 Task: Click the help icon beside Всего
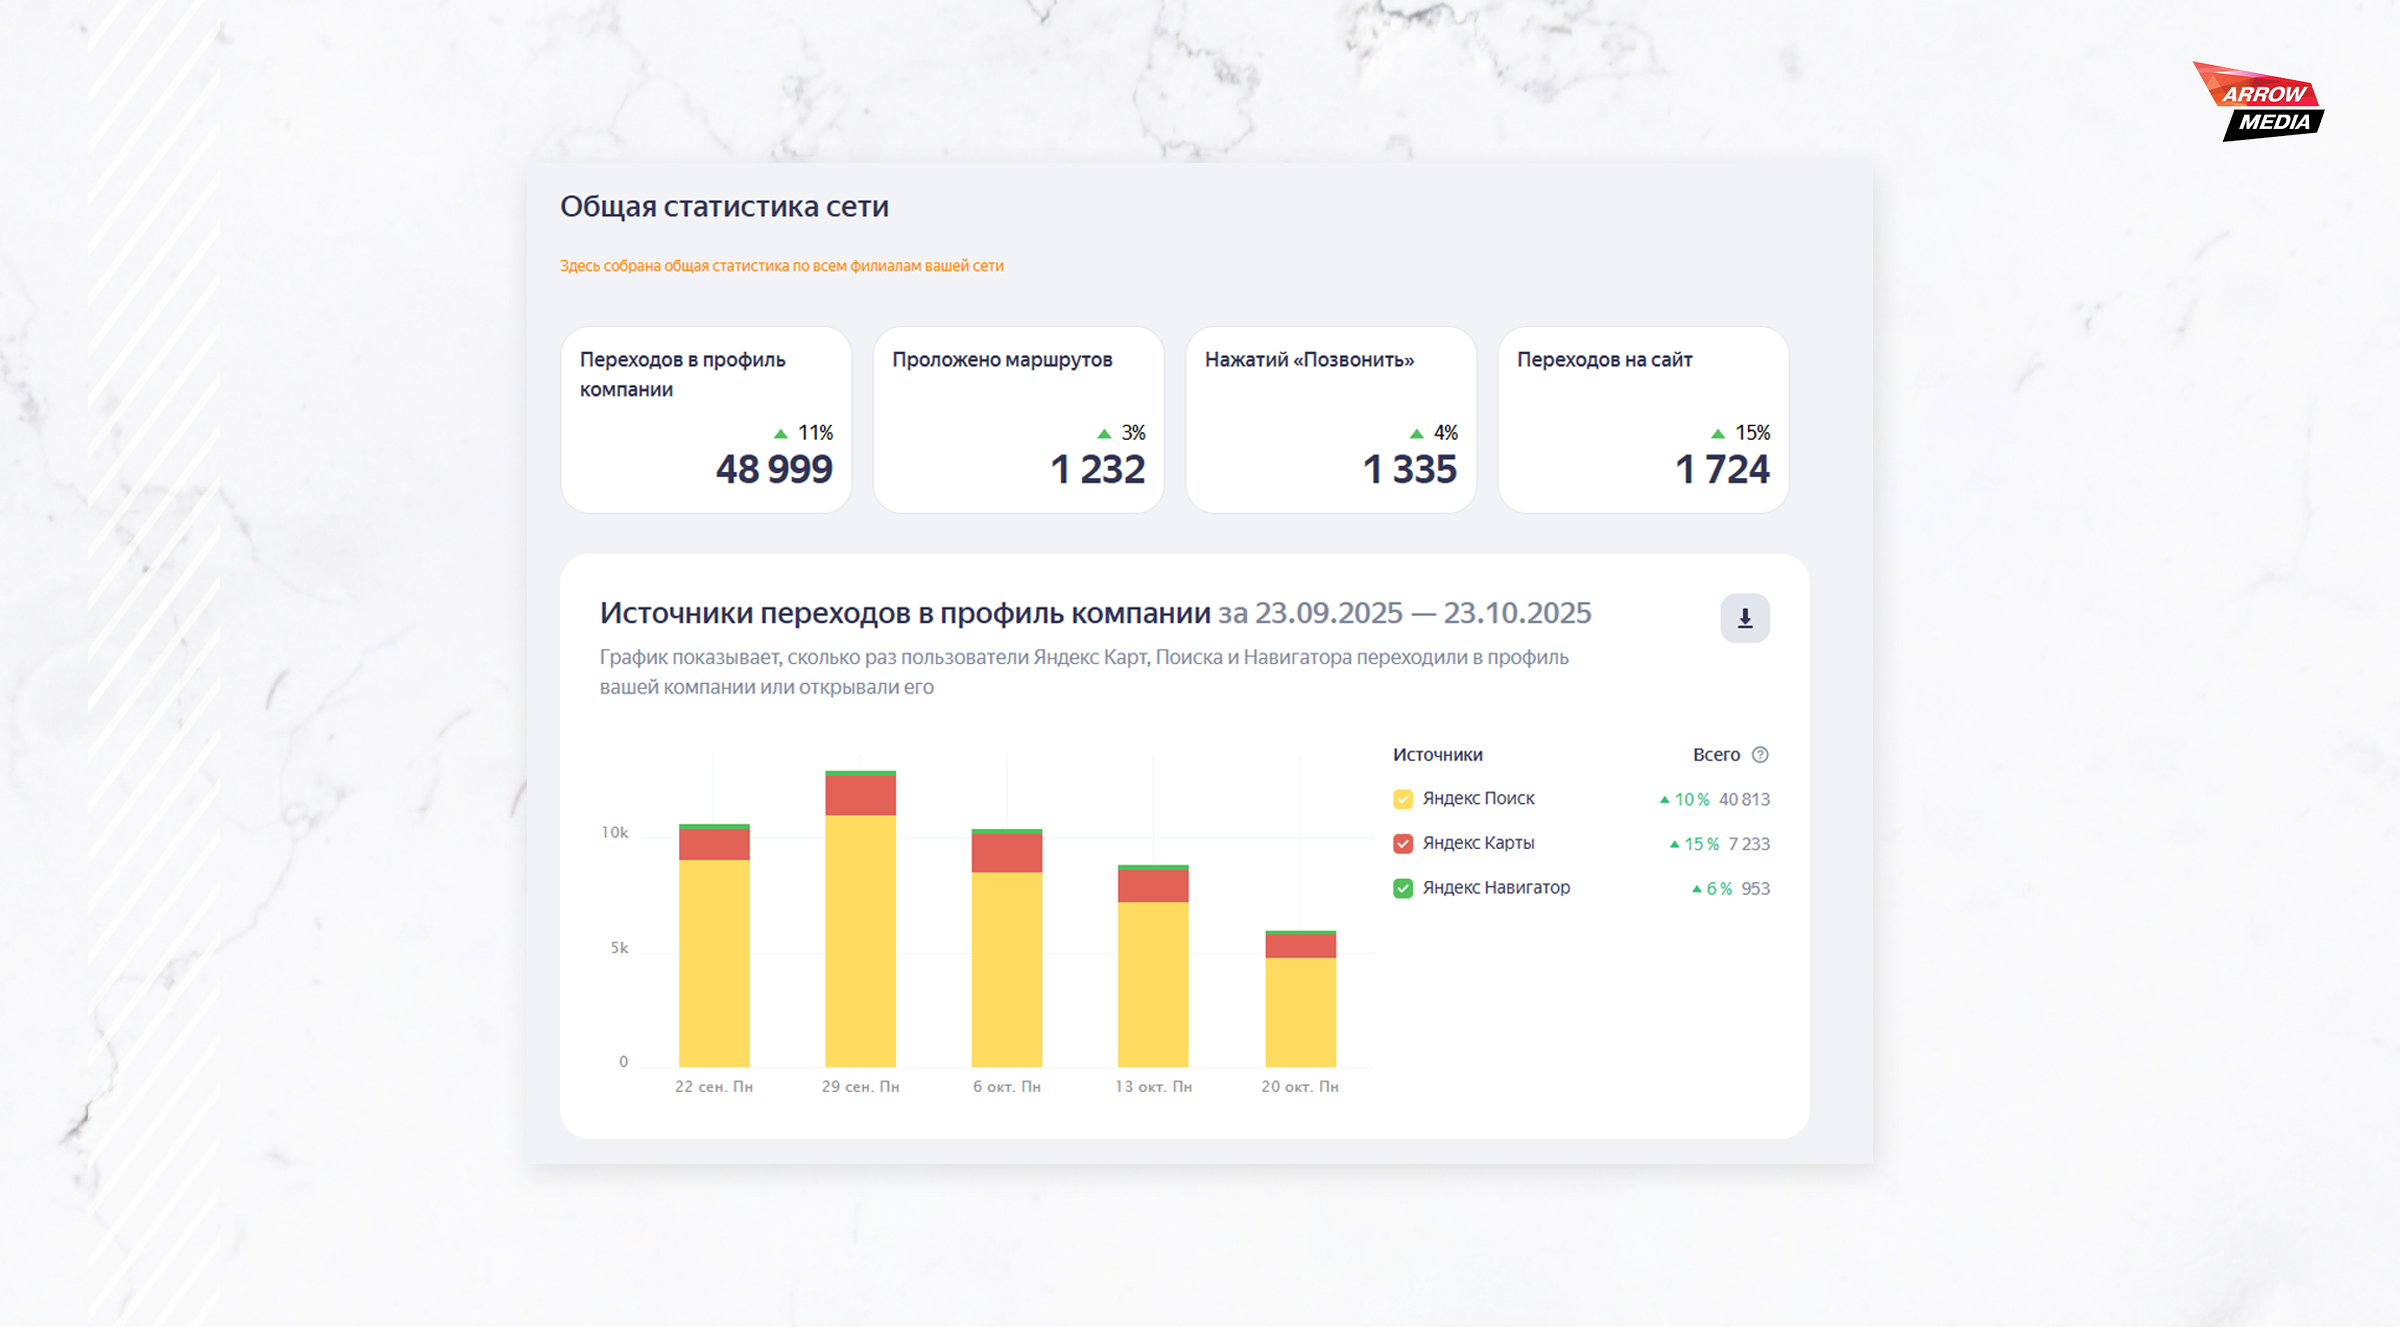pyautogui.click(x=1760, y=755)
